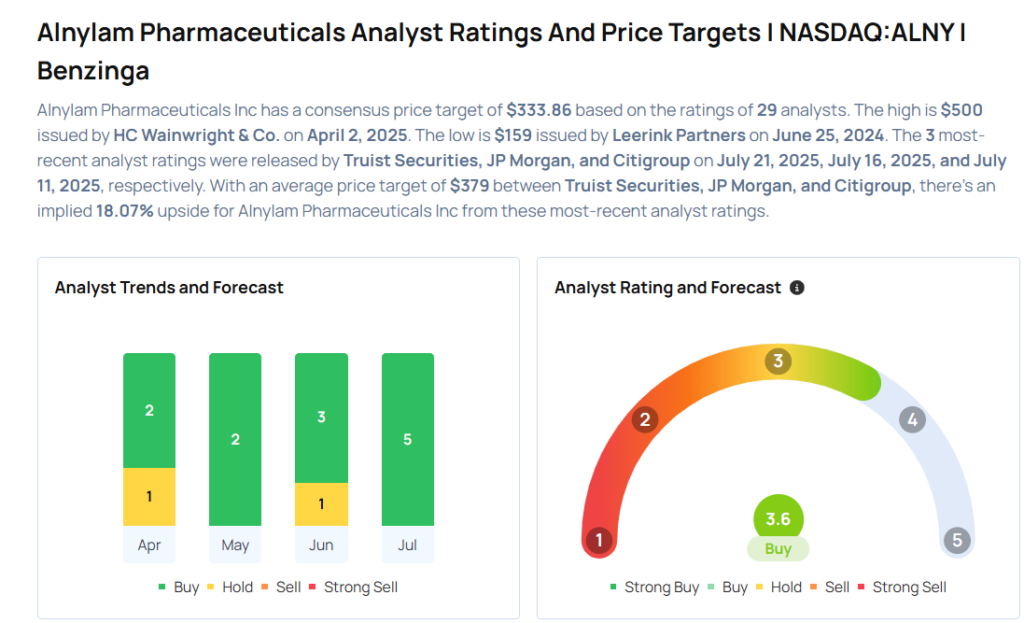Screen dimensions: 1024x623
Task: Toggle the Hold series in trends legend
Action: [x=229, y=587]
